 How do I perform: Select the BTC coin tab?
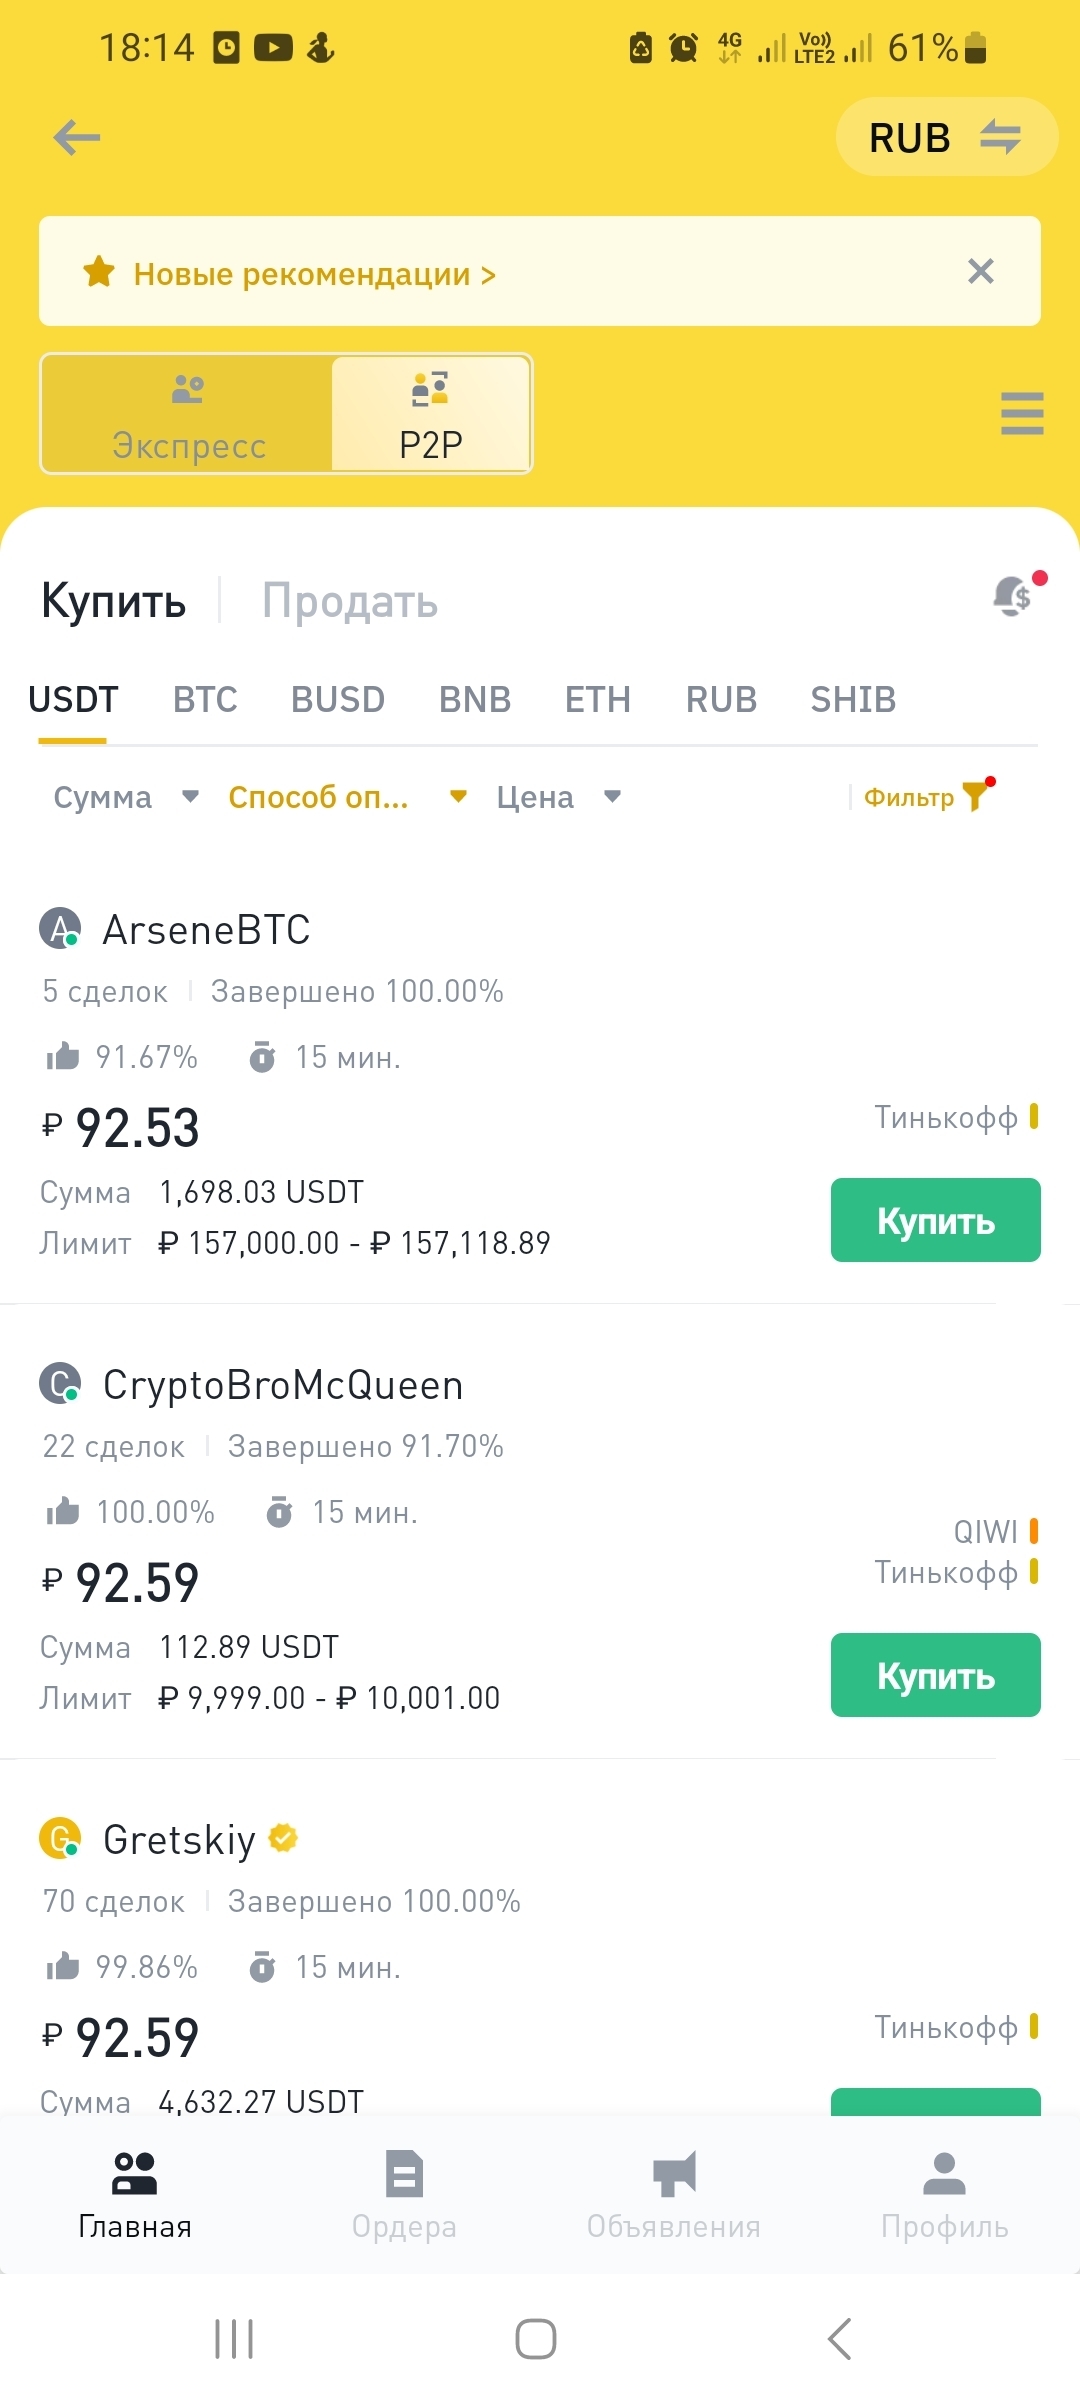point(205,700)
